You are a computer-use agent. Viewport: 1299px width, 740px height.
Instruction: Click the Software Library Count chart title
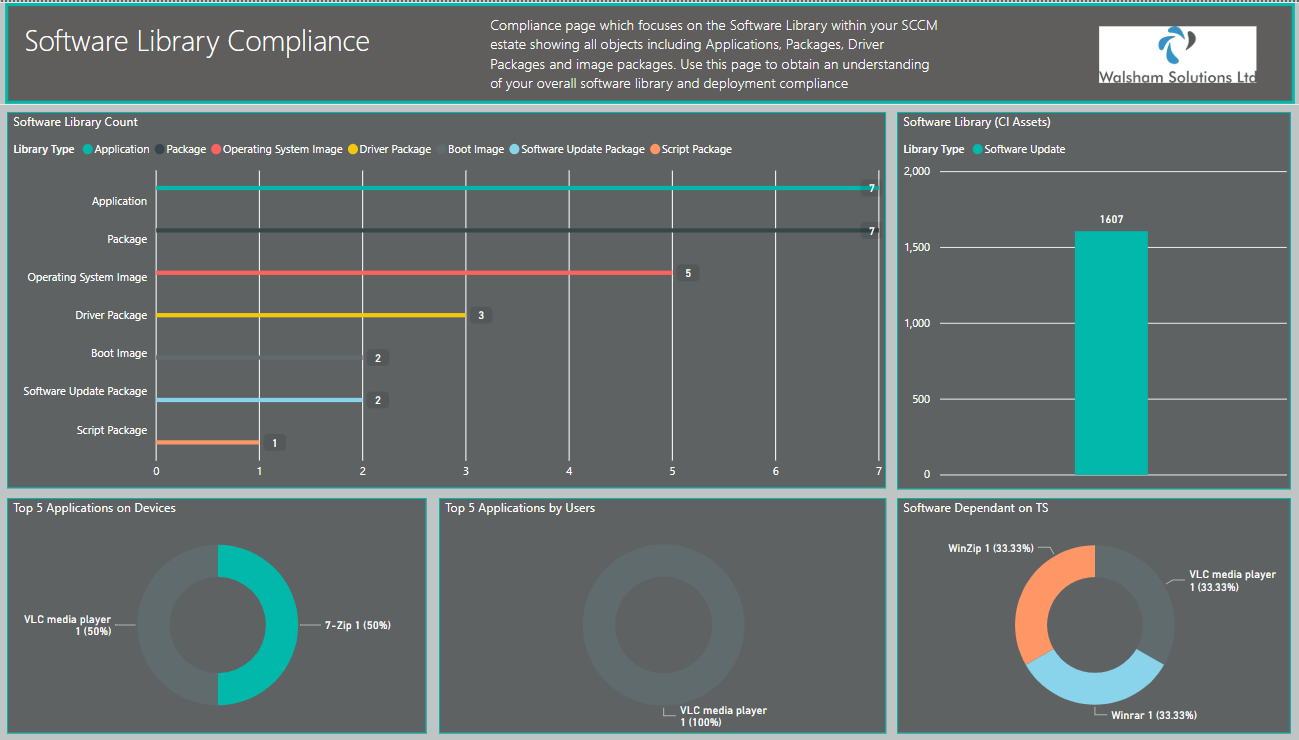click(76, 122)
